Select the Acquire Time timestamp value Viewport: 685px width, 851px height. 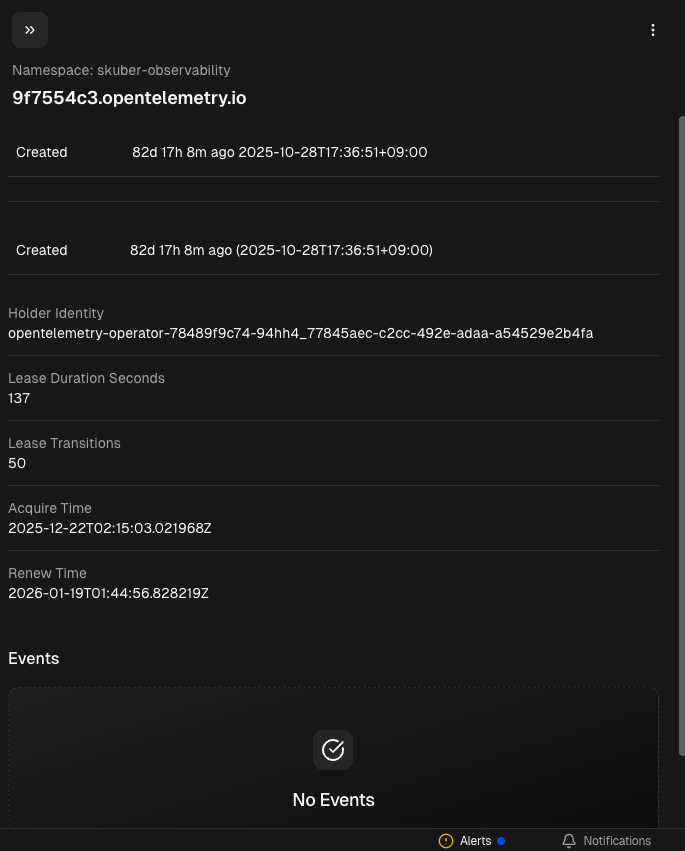pyautogui.click(x=110, y=528)
